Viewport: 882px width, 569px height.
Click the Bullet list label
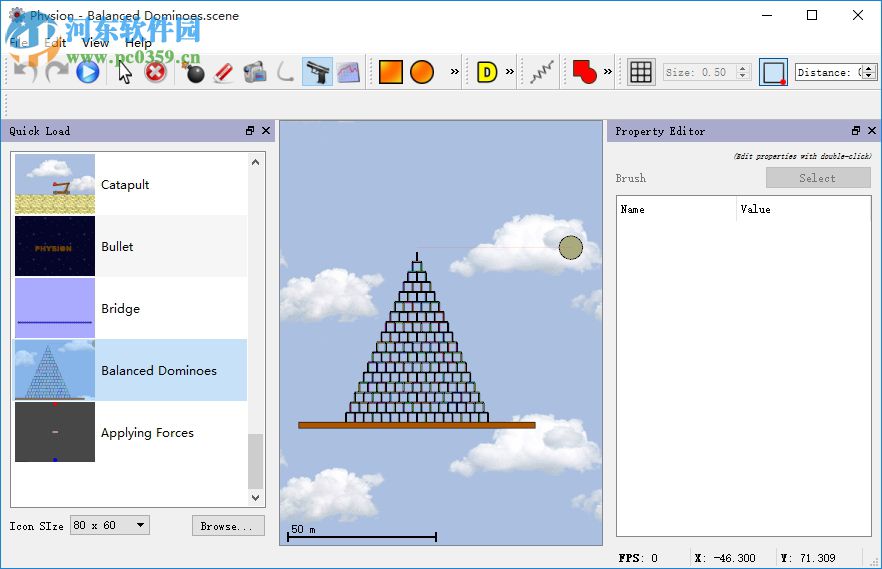(117, 246)
